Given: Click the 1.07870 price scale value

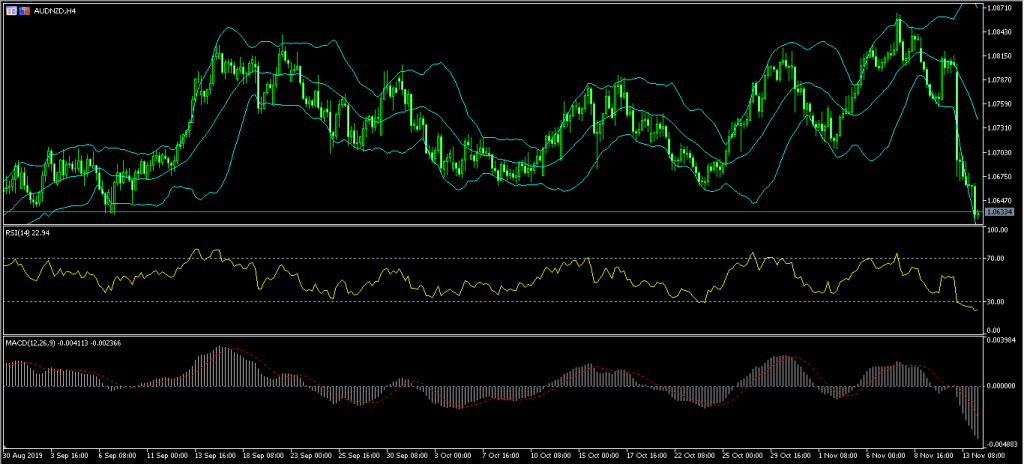Looking at the screenshot, I should point(1000,80).
